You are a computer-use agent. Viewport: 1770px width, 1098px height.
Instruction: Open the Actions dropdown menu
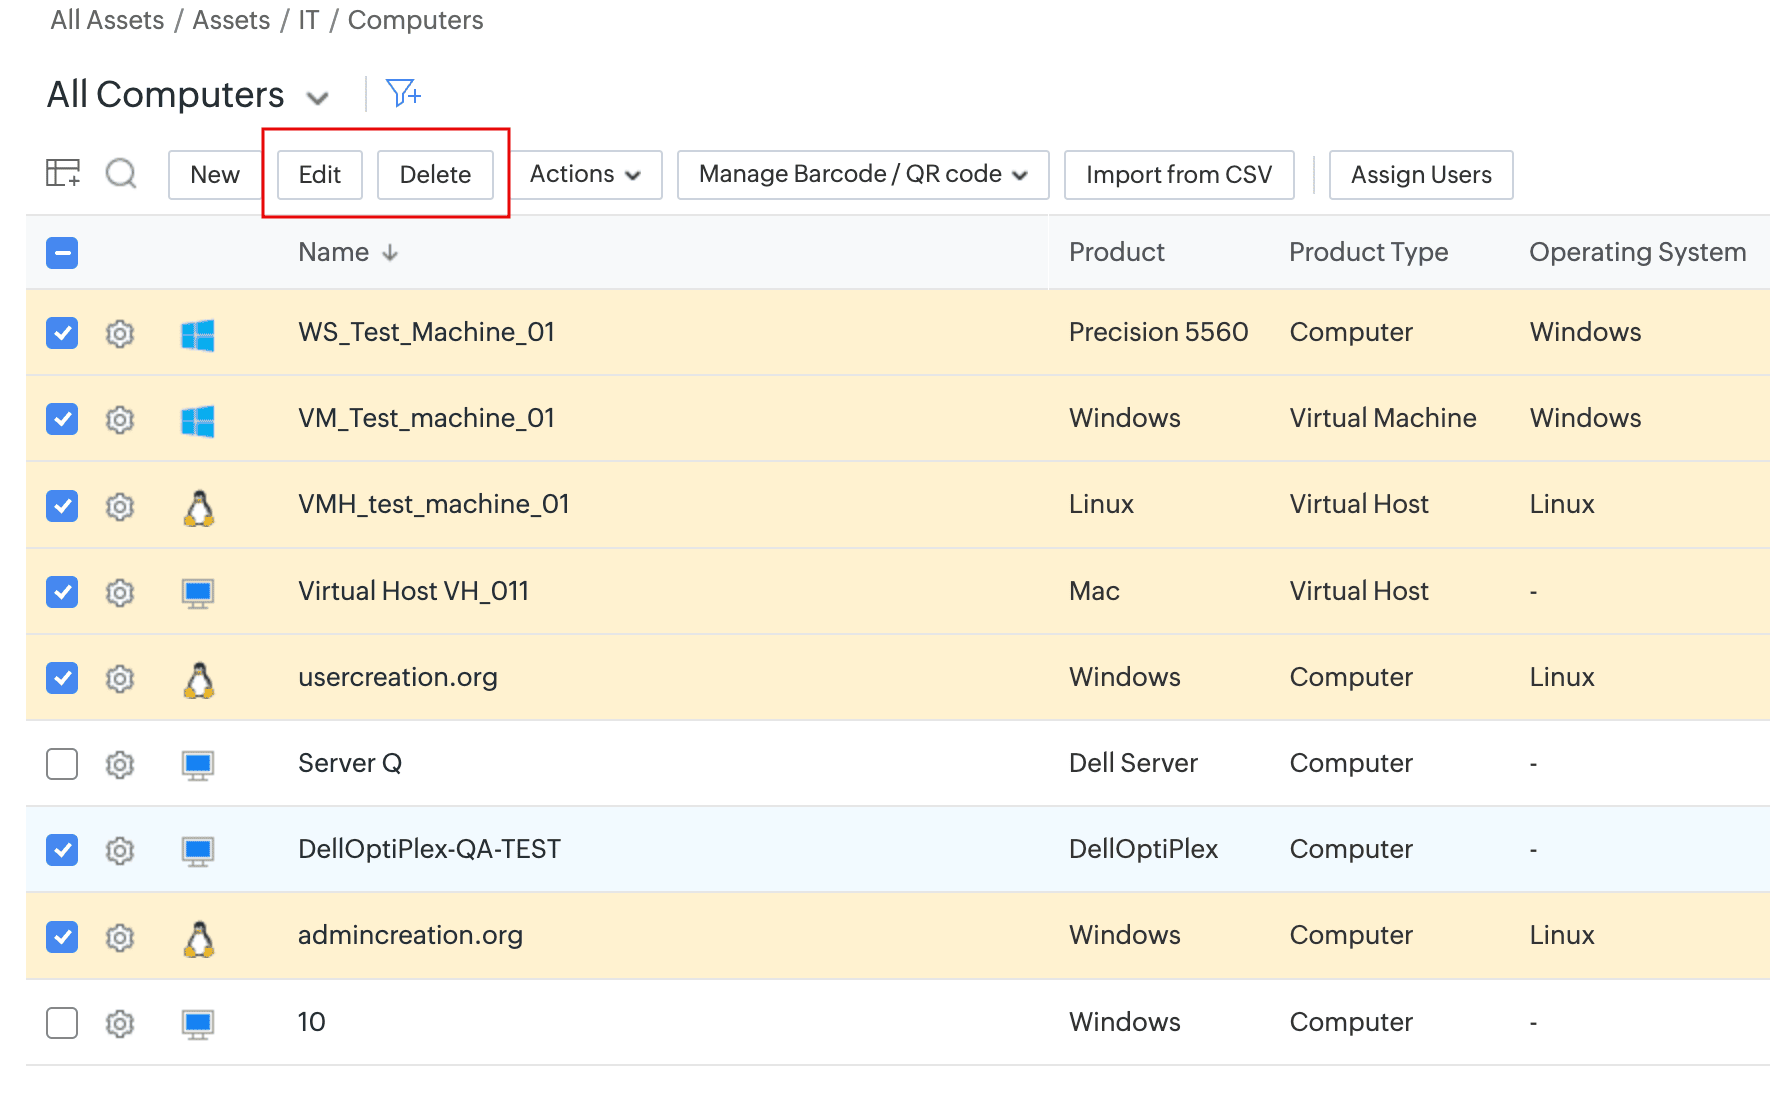point(585,174)
